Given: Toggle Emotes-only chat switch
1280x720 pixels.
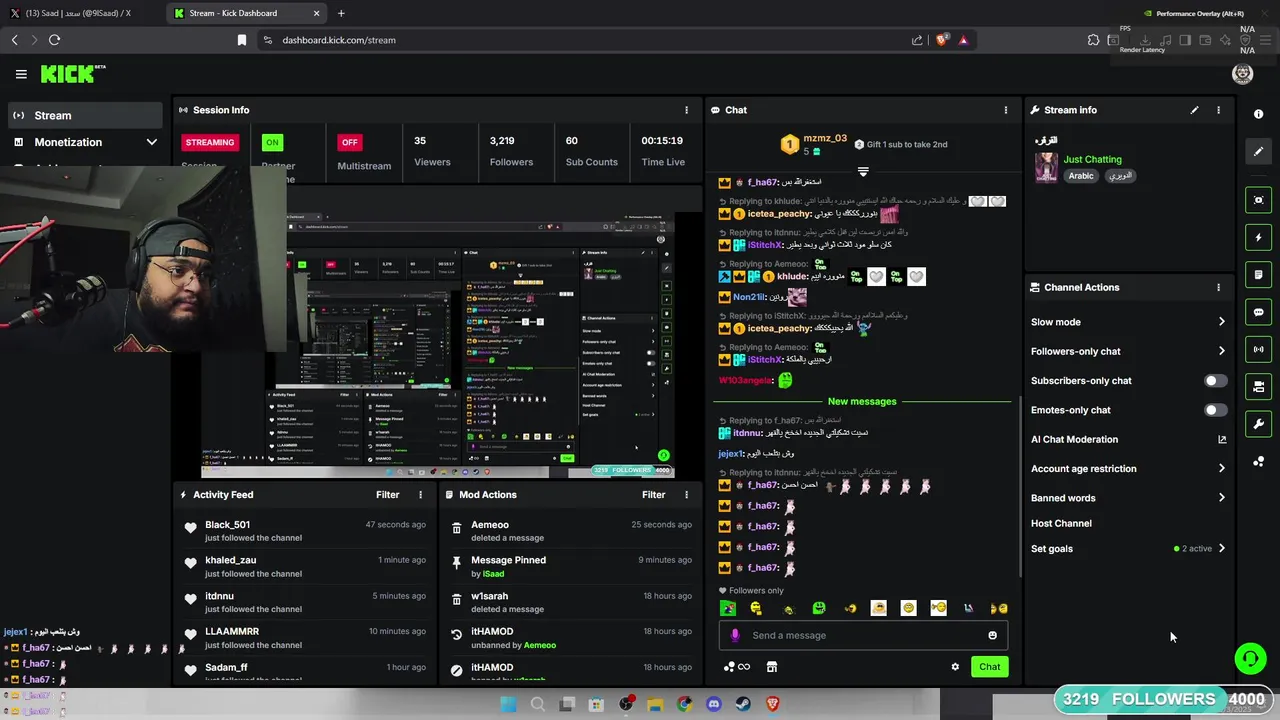Looking at the screenshot, I should point(1215,410).
